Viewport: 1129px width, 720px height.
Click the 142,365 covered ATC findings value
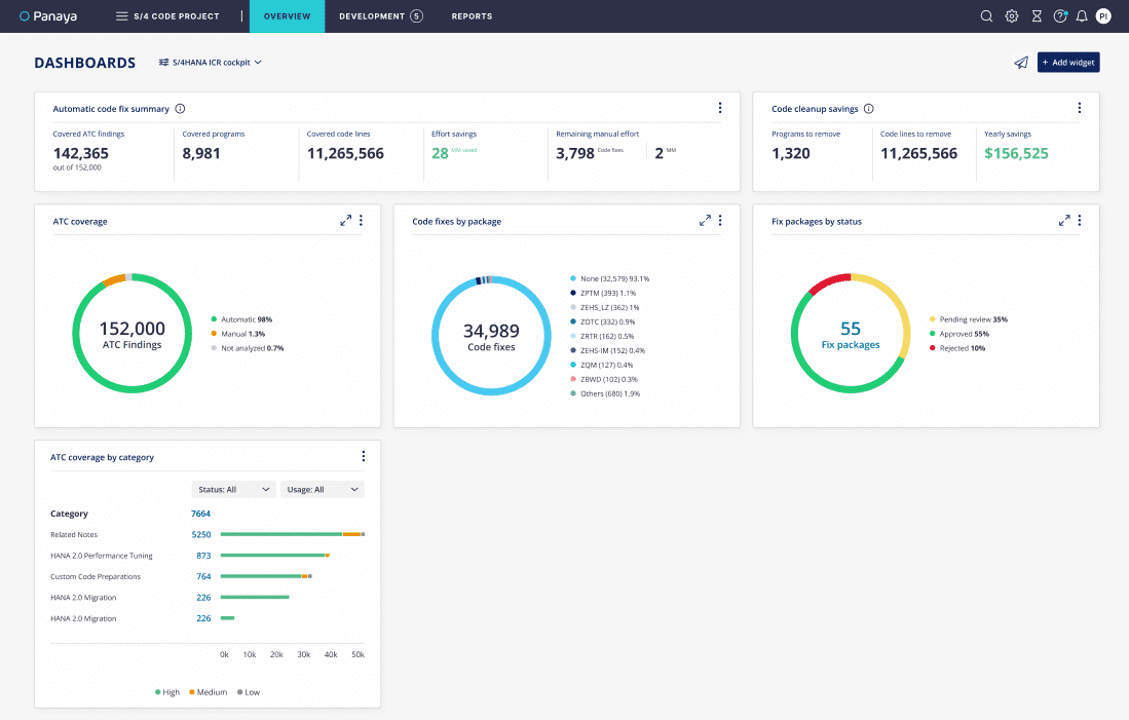pos(81,153)
